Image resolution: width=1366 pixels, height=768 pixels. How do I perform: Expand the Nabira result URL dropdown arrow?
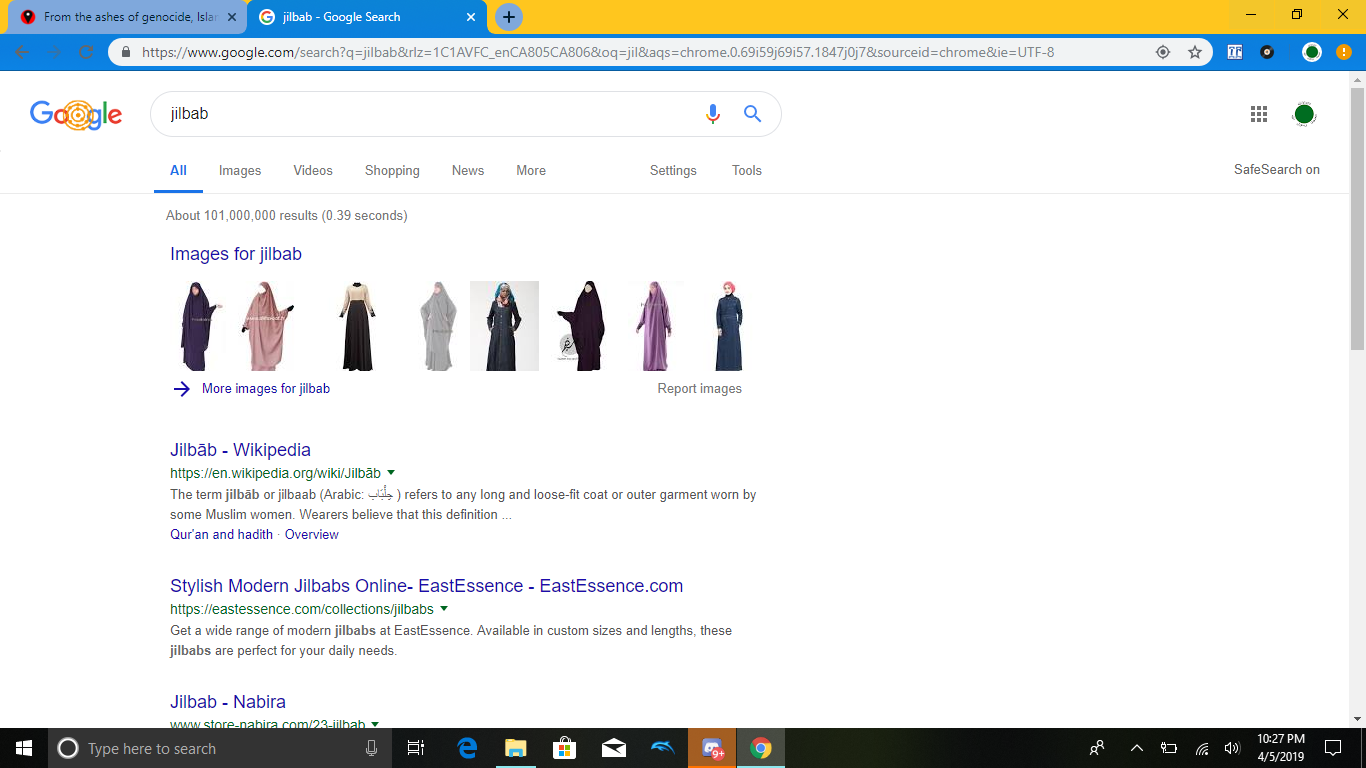tap(375, 723)
